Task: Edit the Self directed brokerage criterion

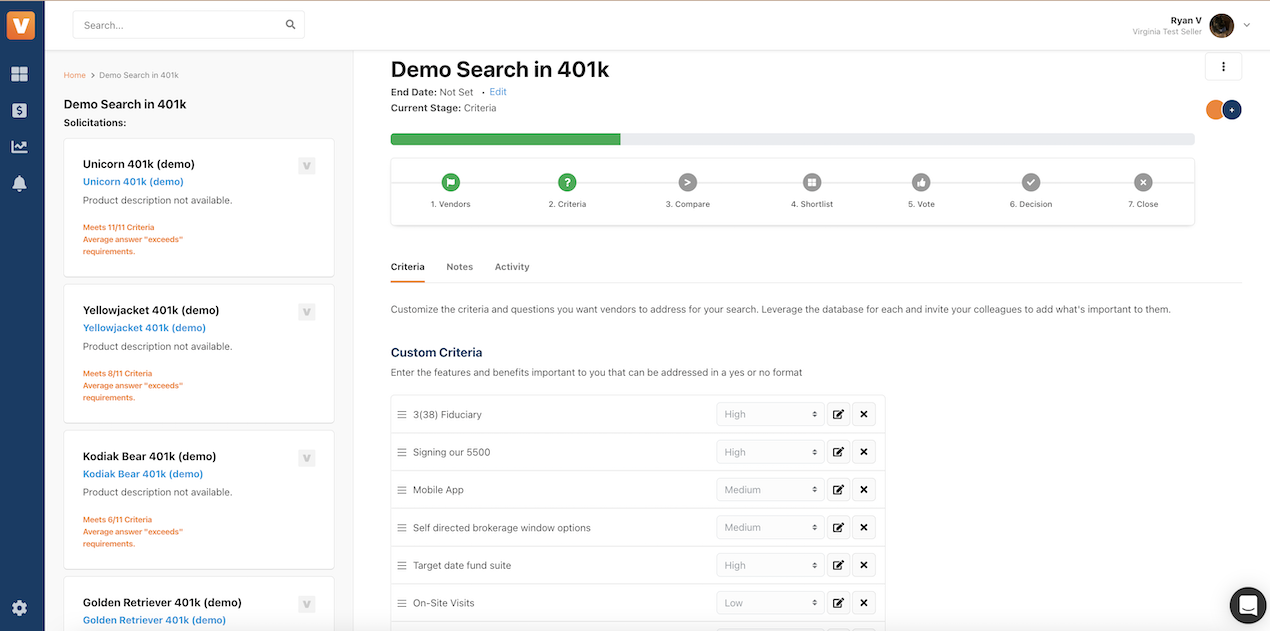Action: (x=838, y=527)
